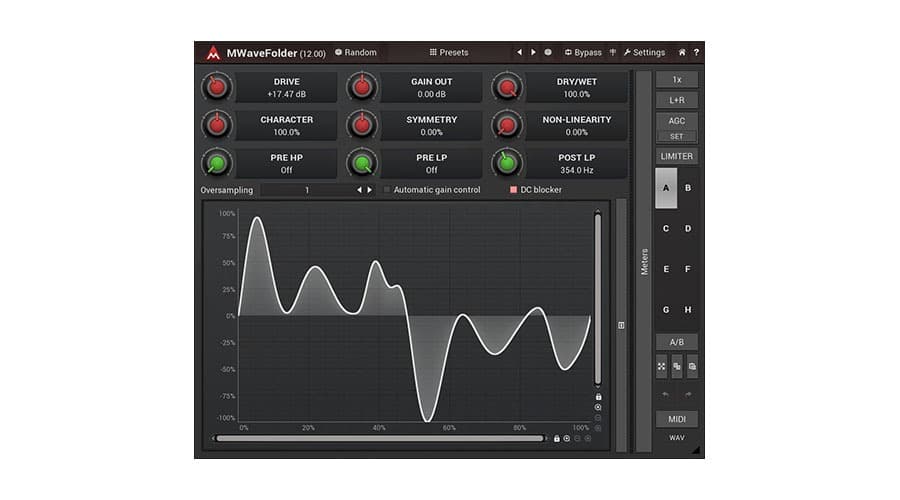Toggle the LIMITER button
The width and height of the screenshot is (900, 500).
click(x=677, y=156)
